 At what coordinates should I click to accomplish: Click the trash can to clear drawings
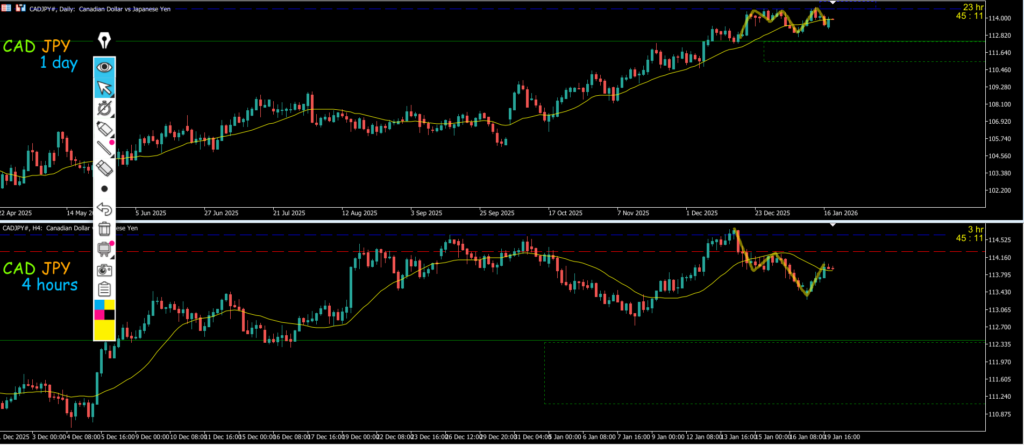coord(105,229)
